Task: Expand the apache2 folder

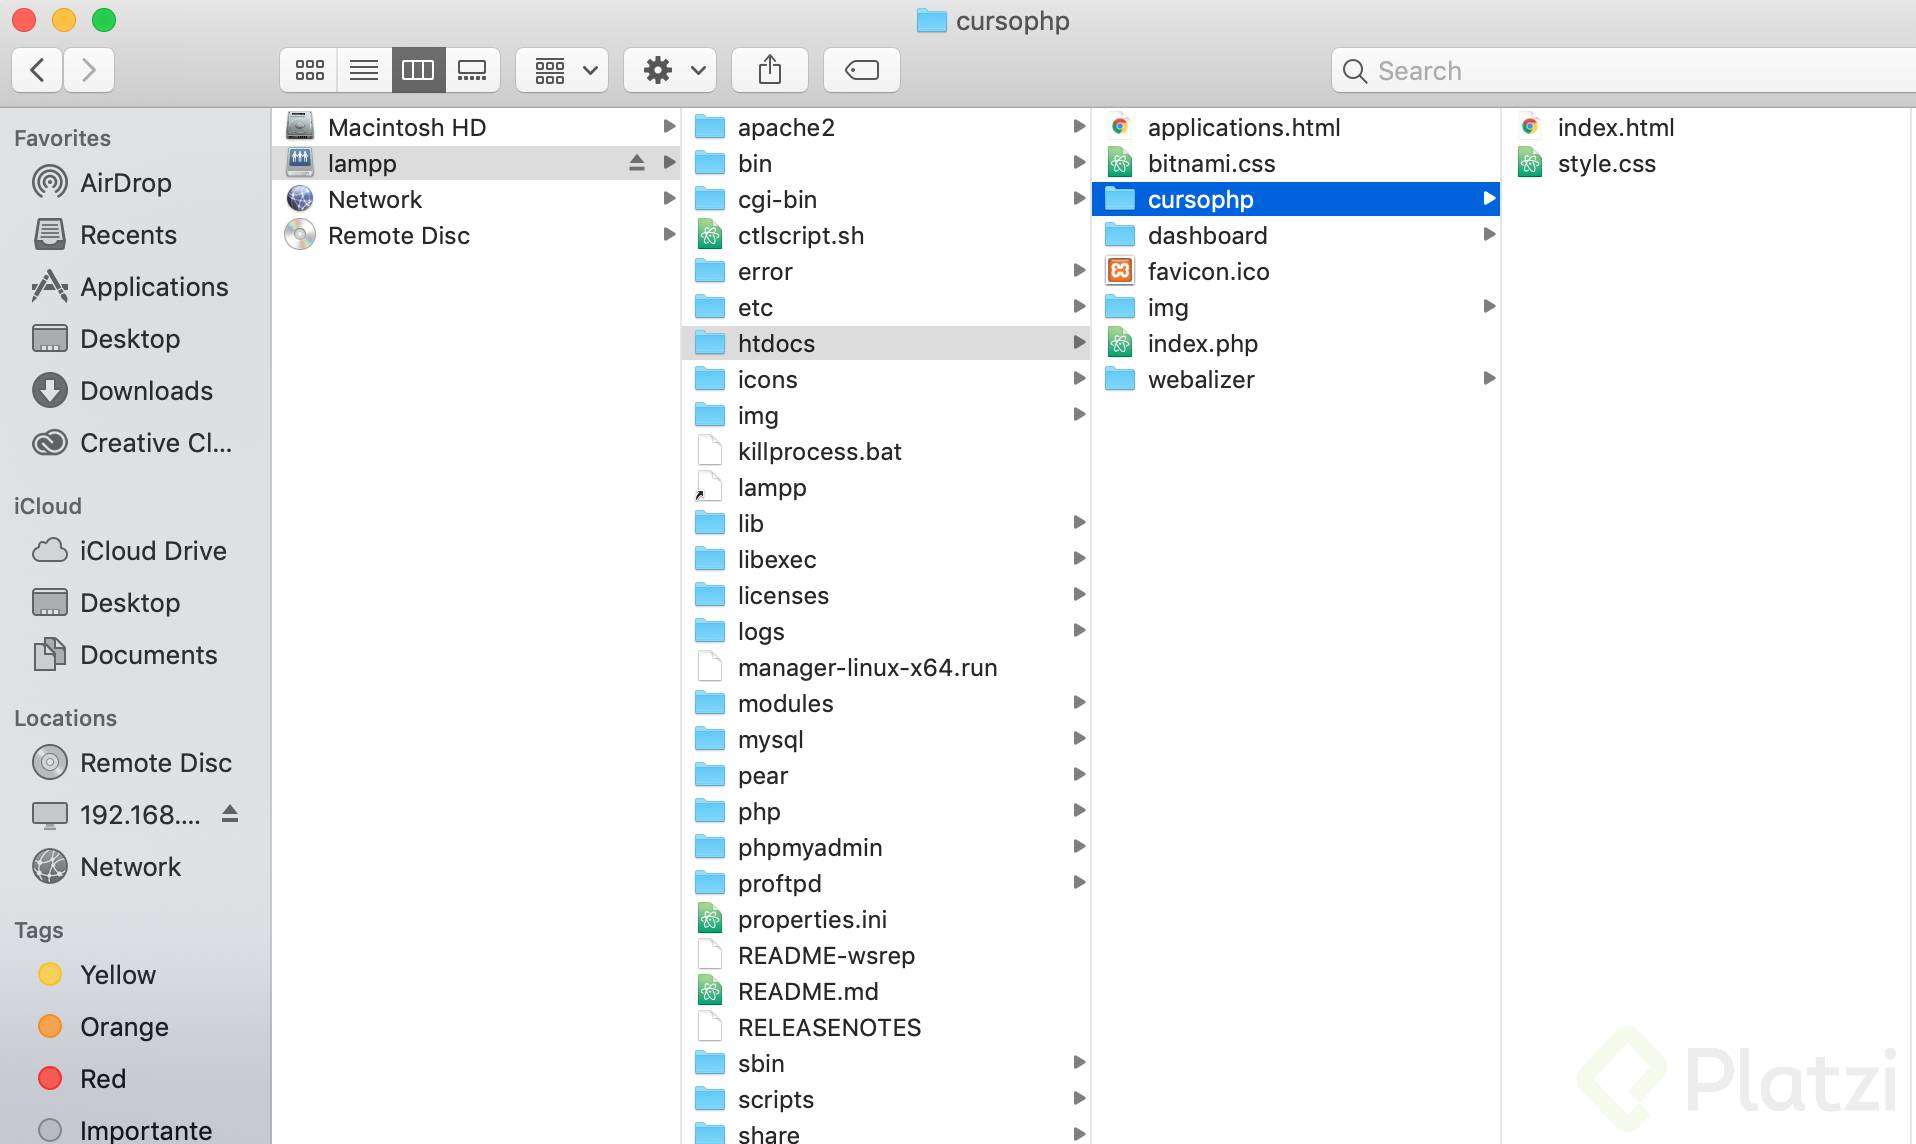Action: coord(1079,127)
